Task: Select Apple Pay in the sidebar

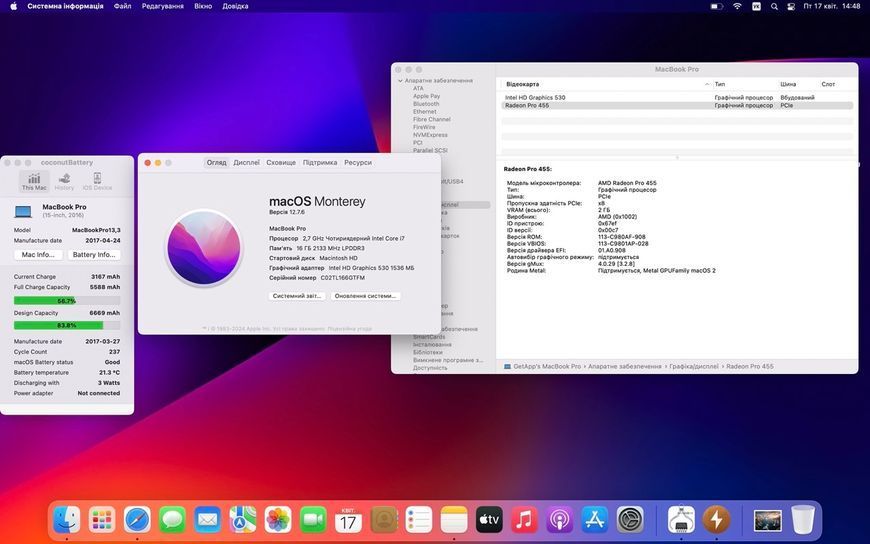Action: click(x=427, y=96)
